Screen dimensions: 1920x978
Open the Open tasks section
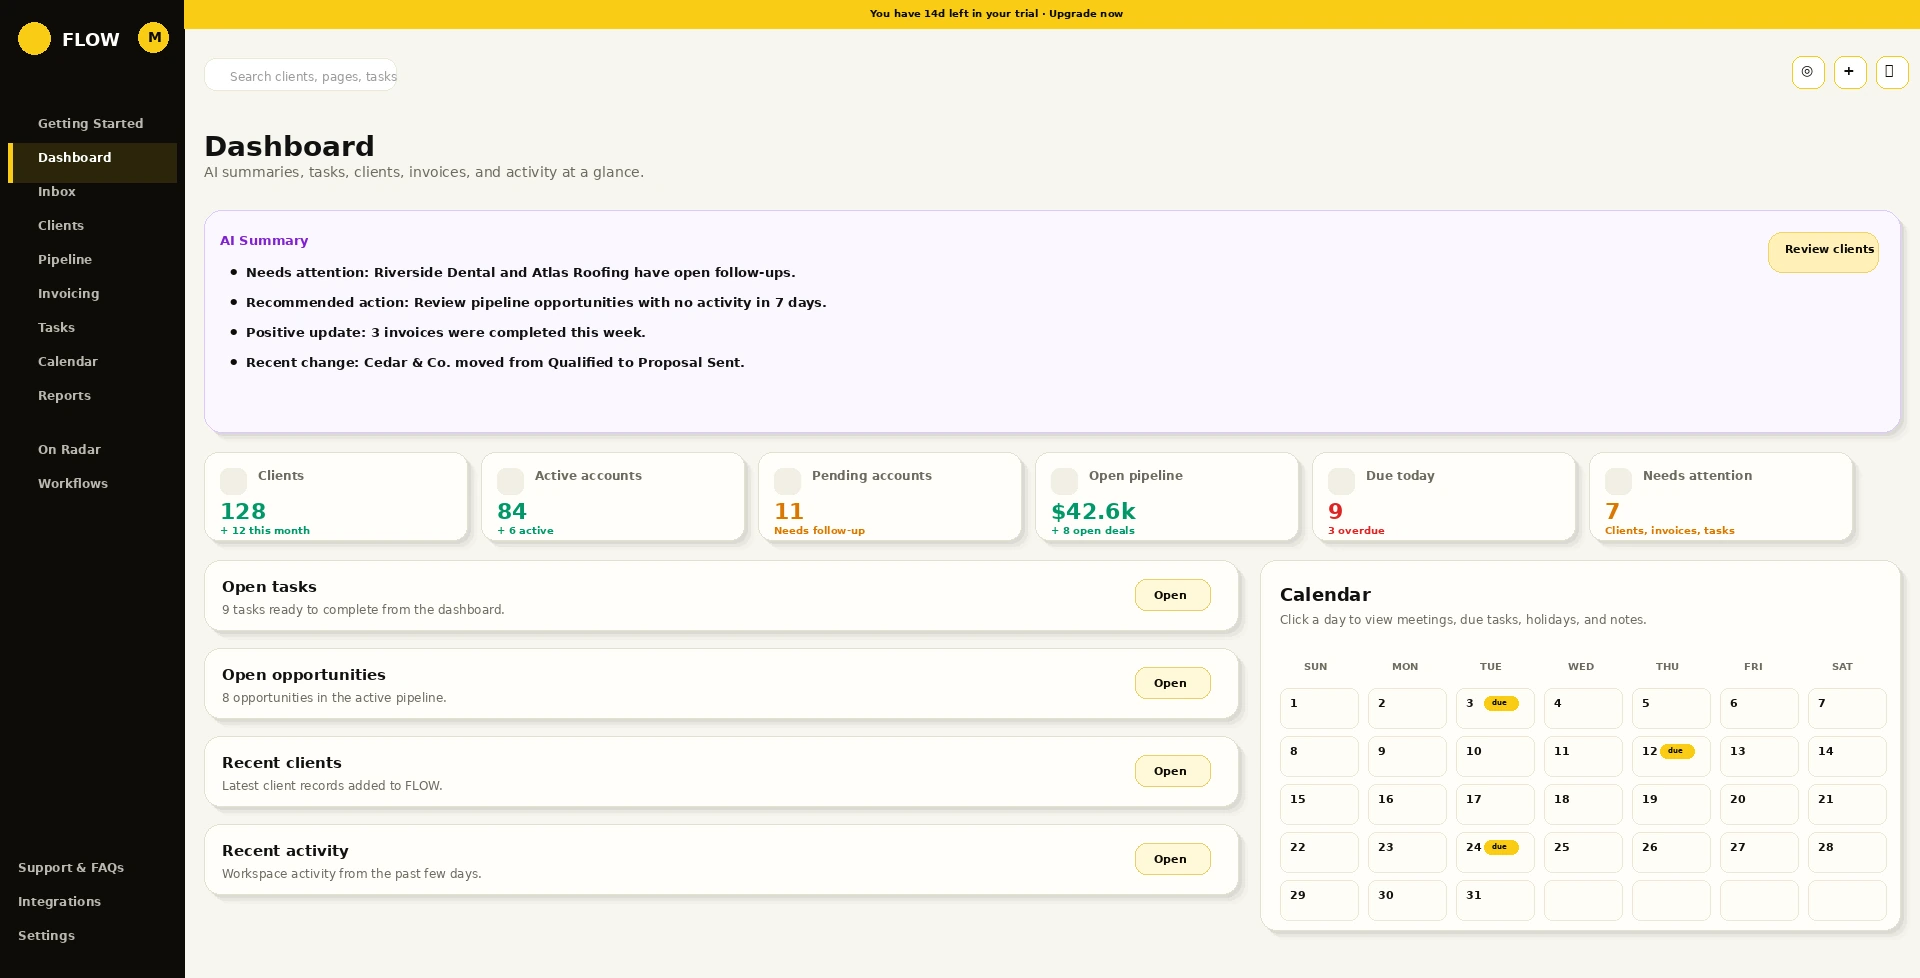click(1172, 595)
